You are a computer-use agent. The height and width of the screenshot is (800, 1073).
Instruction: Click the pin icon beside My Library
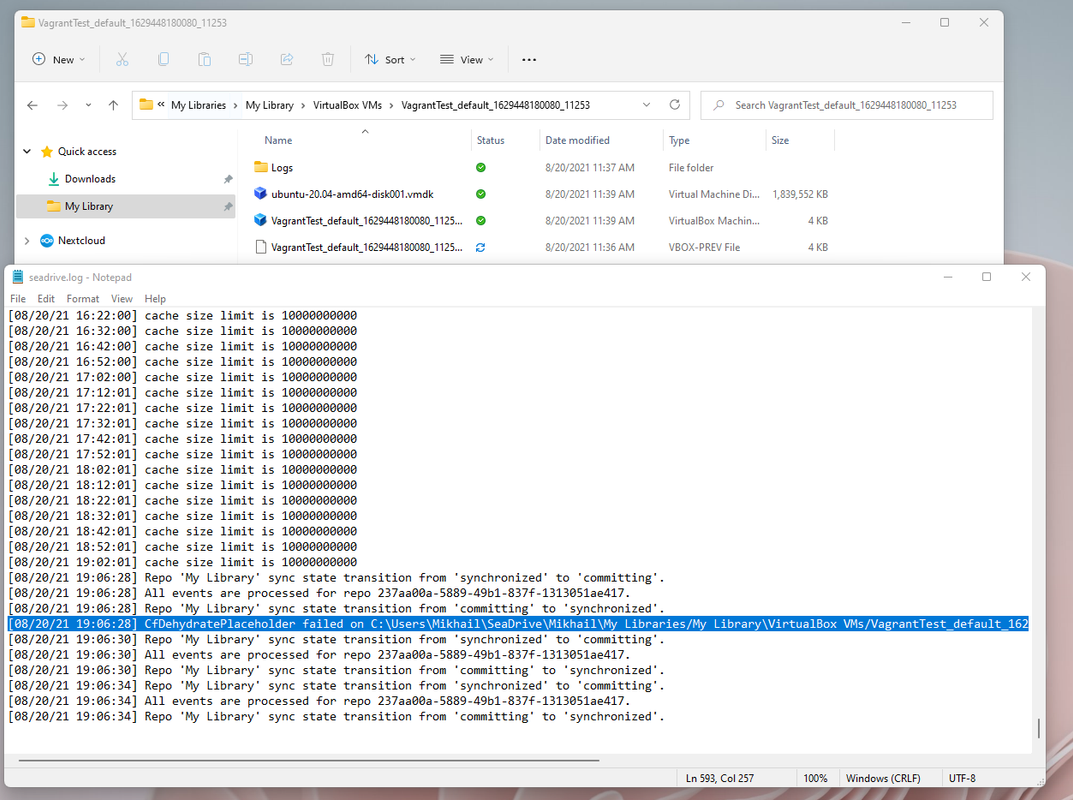[x=228, y=207]
